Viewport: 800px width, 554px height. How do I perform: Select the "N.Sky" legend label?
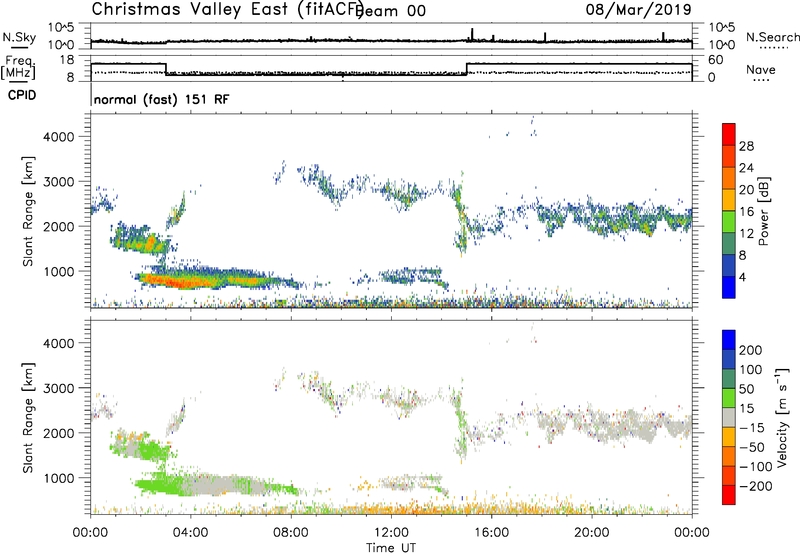point(19,37)
